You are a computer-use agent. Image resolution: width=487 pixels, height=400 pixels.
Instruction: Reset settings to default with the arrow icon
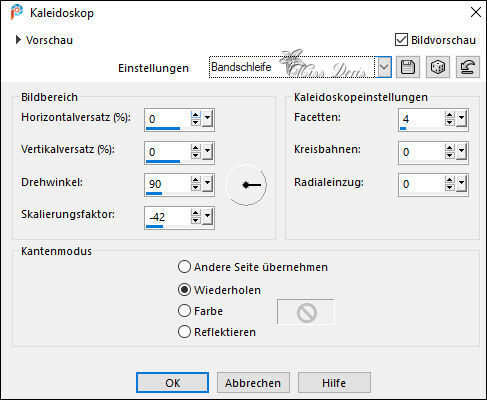pos(468,67)
